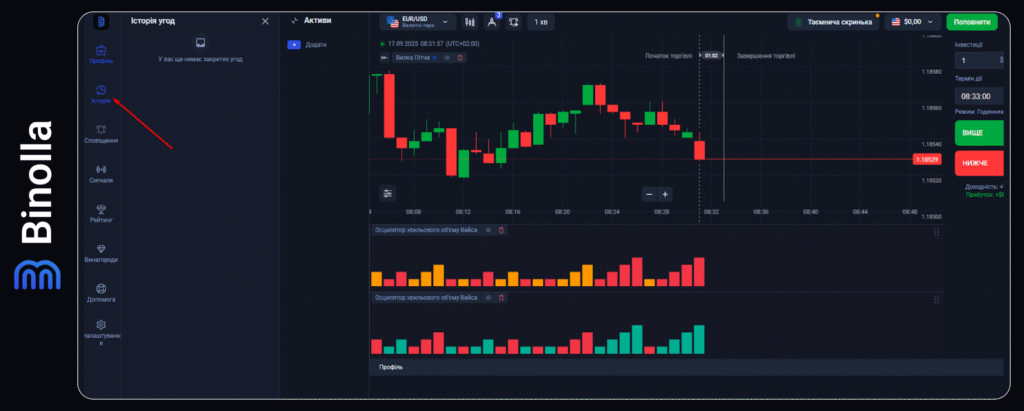This screenshot has width=1024, height=411.
Task: Expand the EUR/USD asset dropdown
Action: pos(417,21)
